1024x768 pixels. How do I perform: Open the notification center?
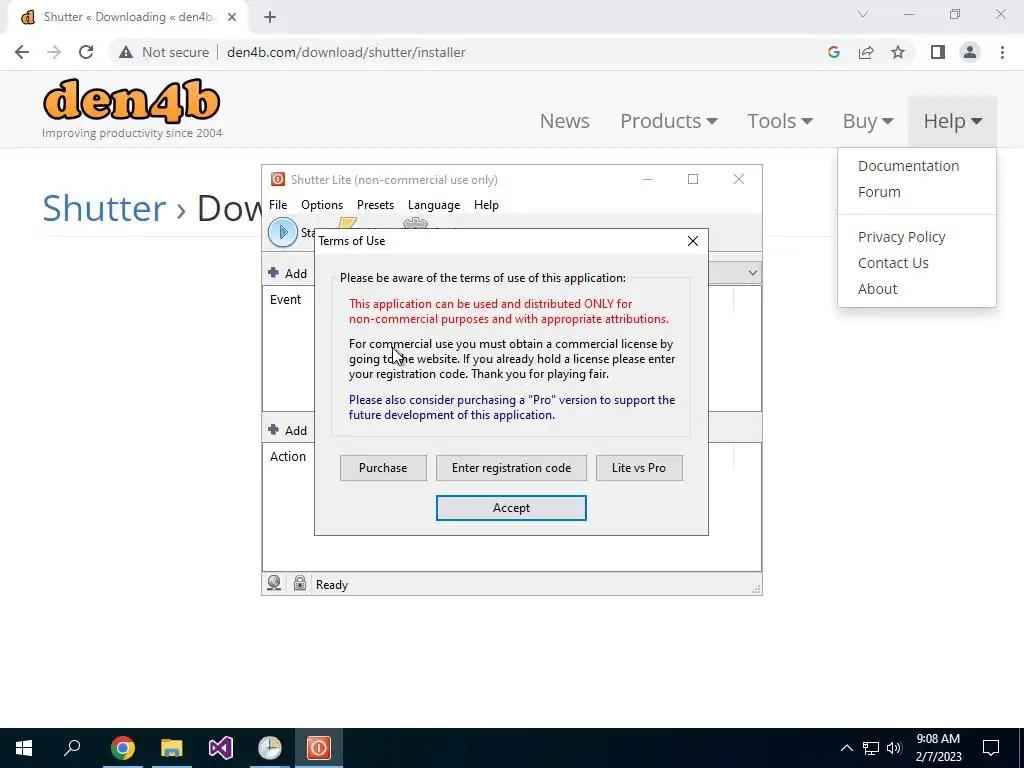(991, 748)
